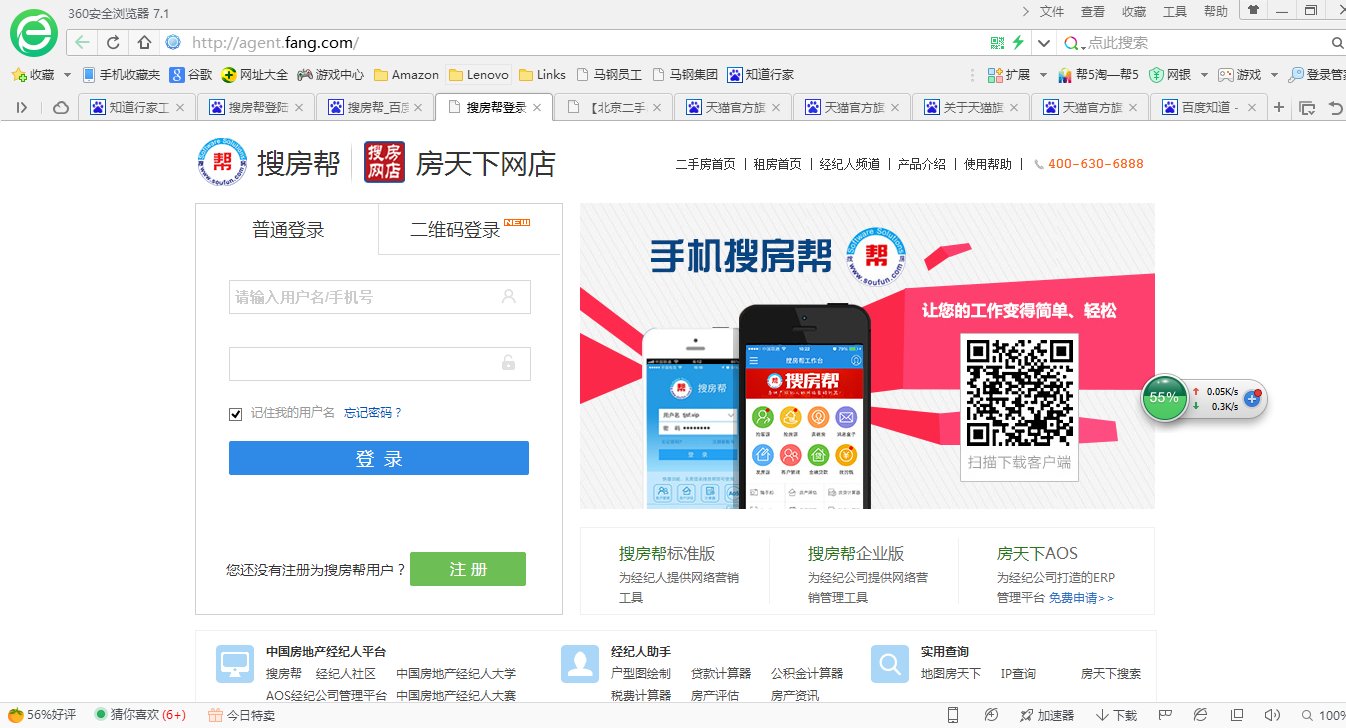Open 加速器 from the status bar
This screenshot has height=728, width=1346.
click(x=1048, y=715)
